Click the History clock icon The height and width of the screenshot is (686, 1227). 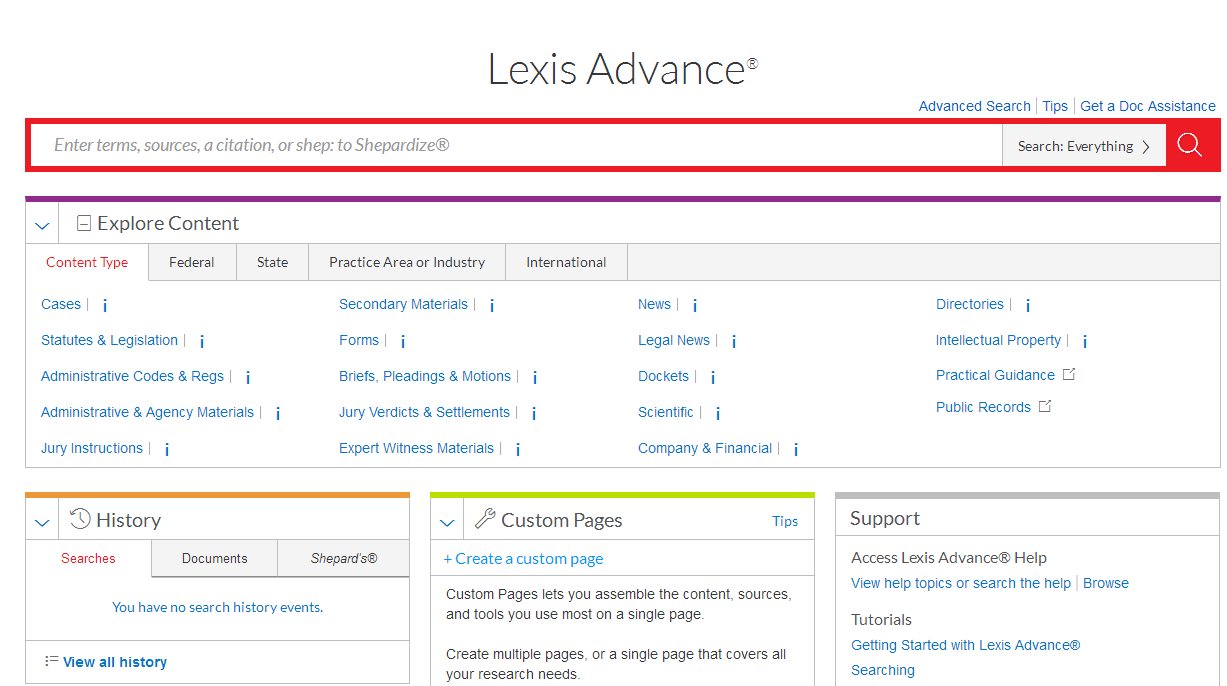[80, 519]
